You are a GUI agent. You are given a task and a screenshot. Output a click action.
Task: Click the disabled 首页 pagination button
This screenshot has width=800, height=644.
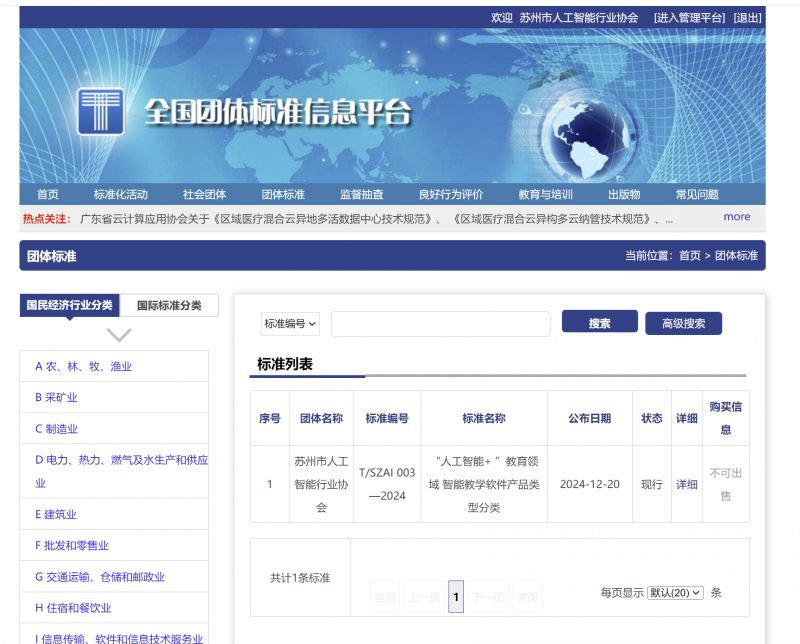point(385,597)
